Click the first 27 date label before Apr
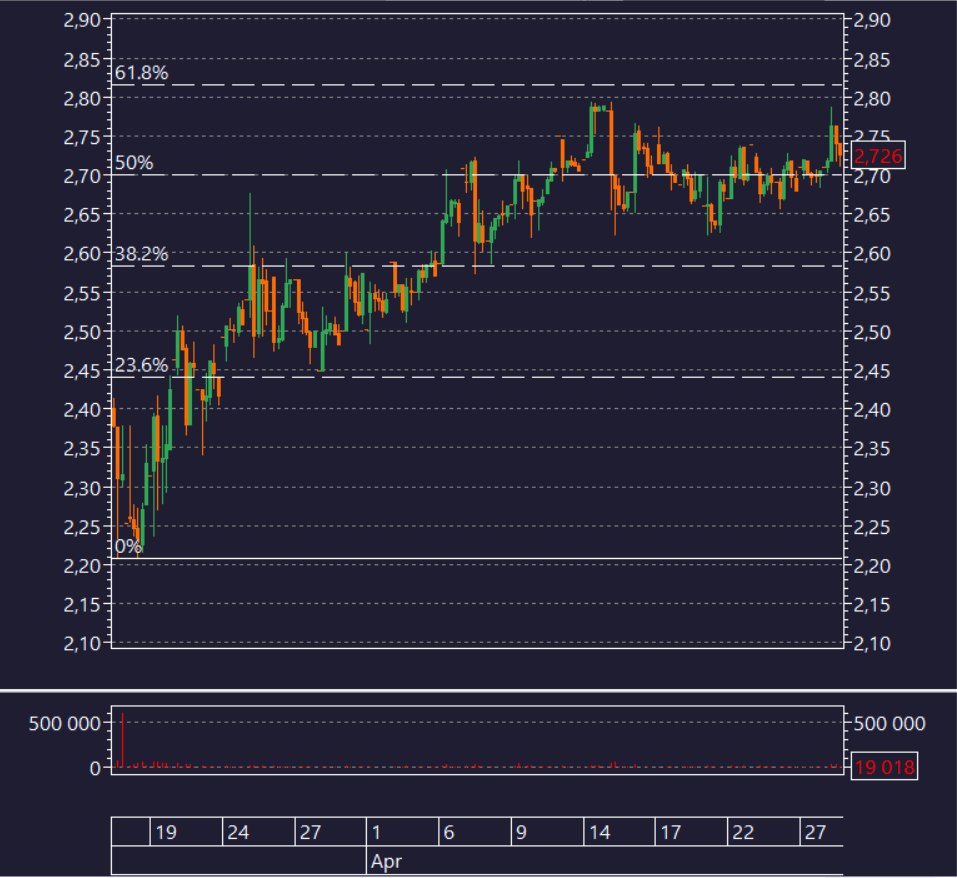 [x=310, y=832]
